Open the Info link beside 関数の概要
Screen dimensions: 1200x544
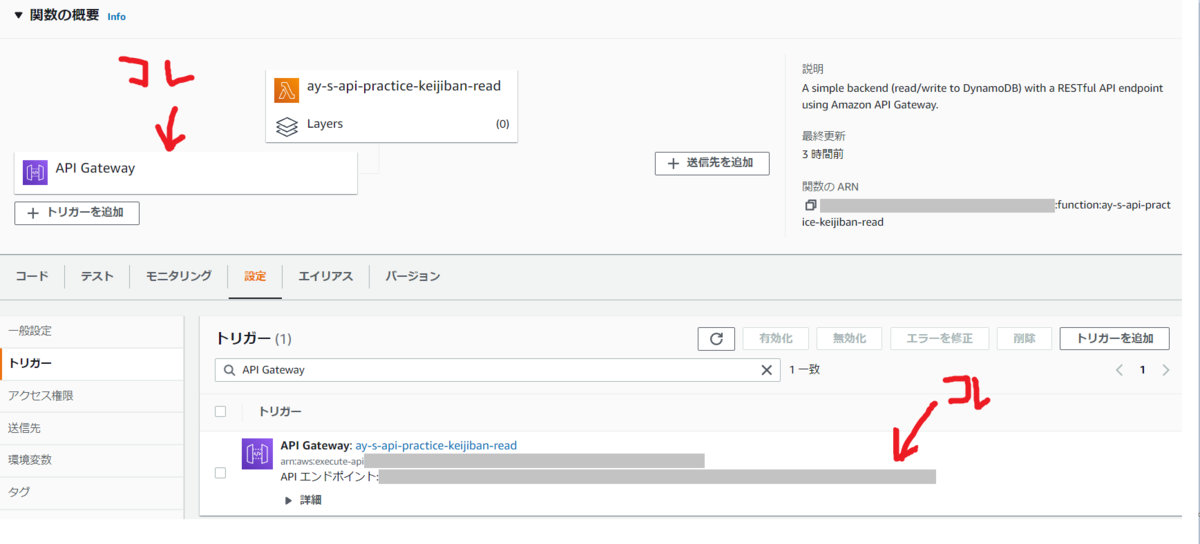coord(116,17)
